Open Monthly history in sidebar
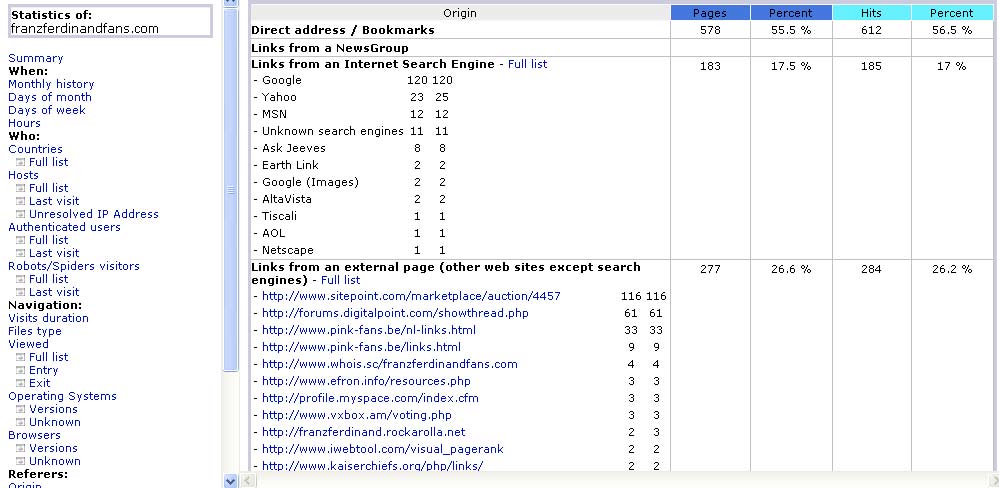 click(51, 84)
